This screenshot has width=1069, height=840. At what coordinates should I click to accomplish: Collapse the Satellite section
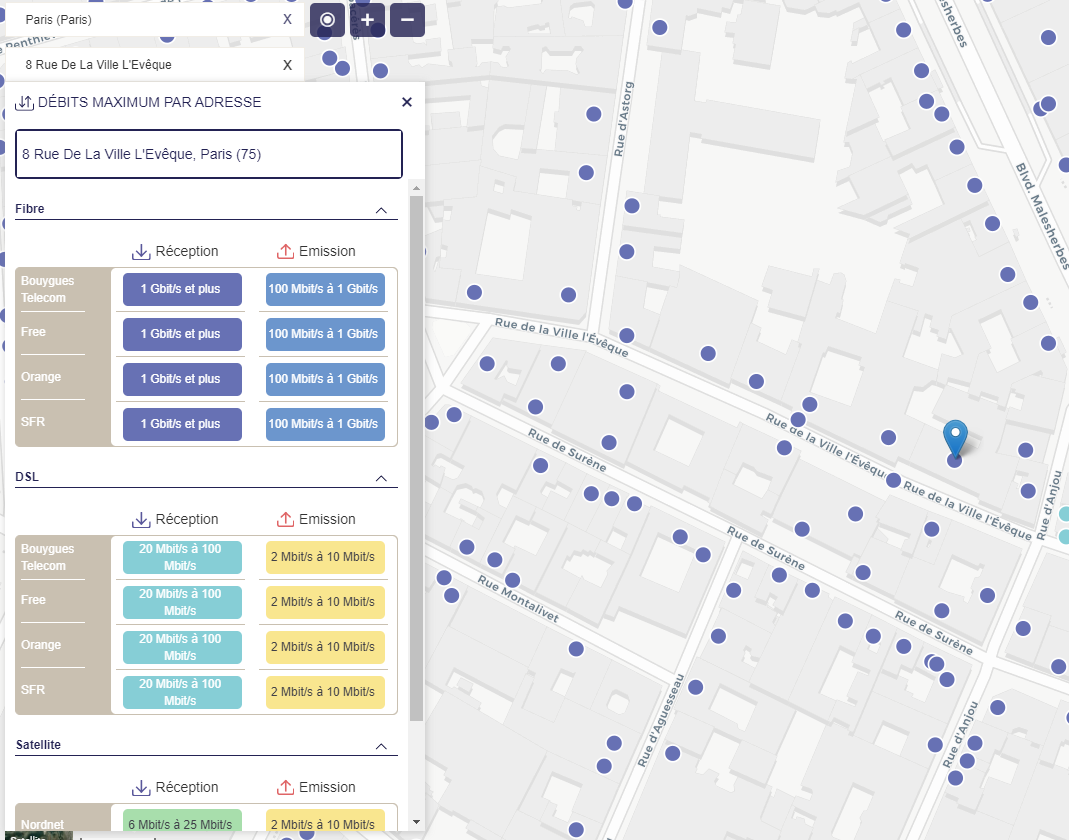point(381,746)
